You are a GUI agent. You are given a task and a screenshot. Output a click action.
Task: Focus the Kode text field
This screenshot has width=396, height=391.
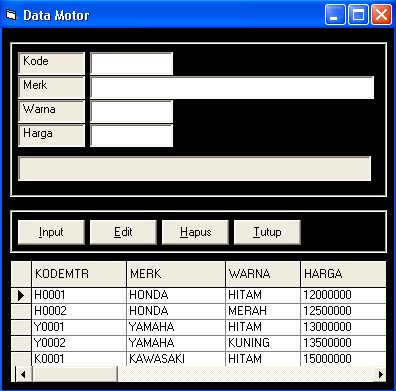tap(132, 63)
